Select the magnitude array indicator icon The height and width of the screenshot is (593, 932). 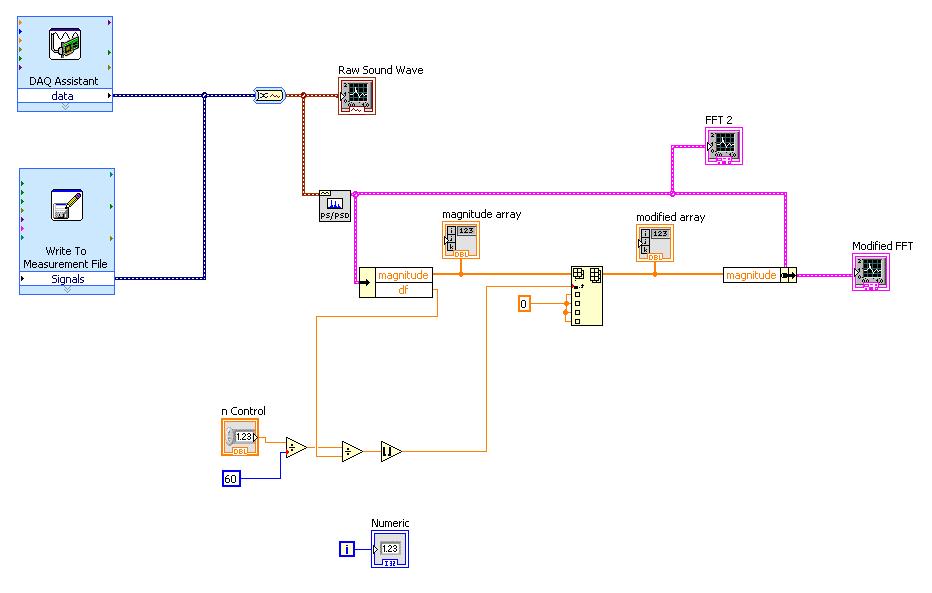coord(461,239)
